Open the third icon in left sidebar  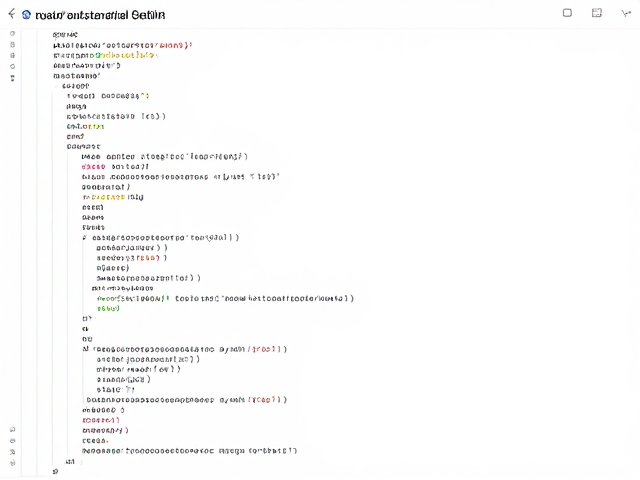pyautogui.click(x=13, y=56)
